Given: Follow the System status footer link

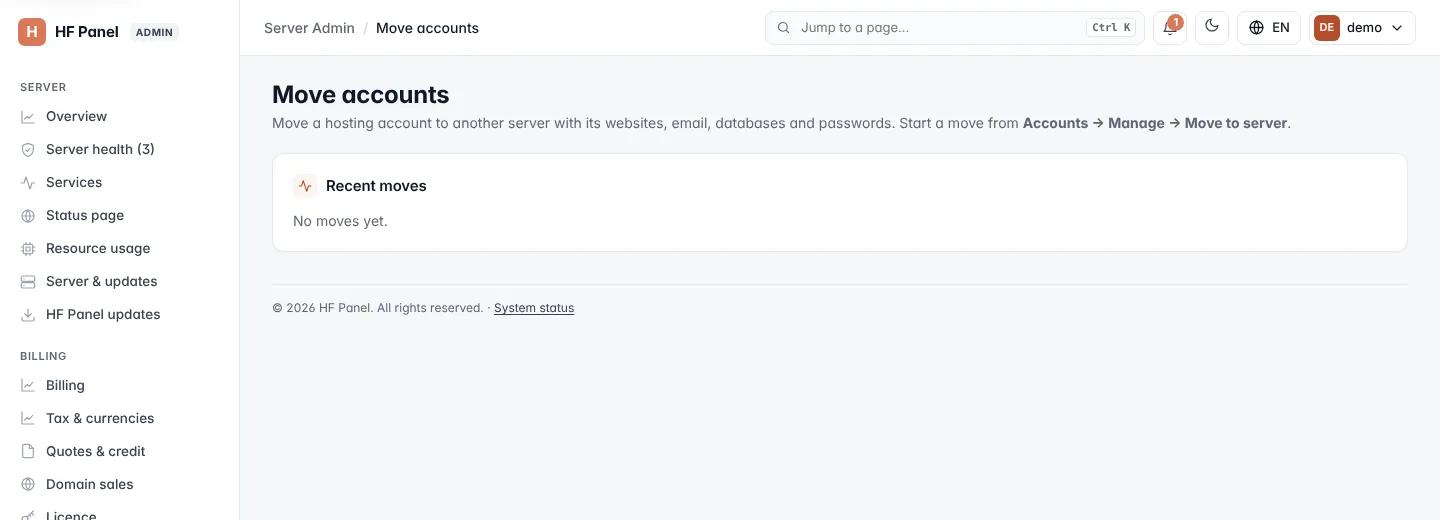Looking at the screenshot, I should pos(534,308).
